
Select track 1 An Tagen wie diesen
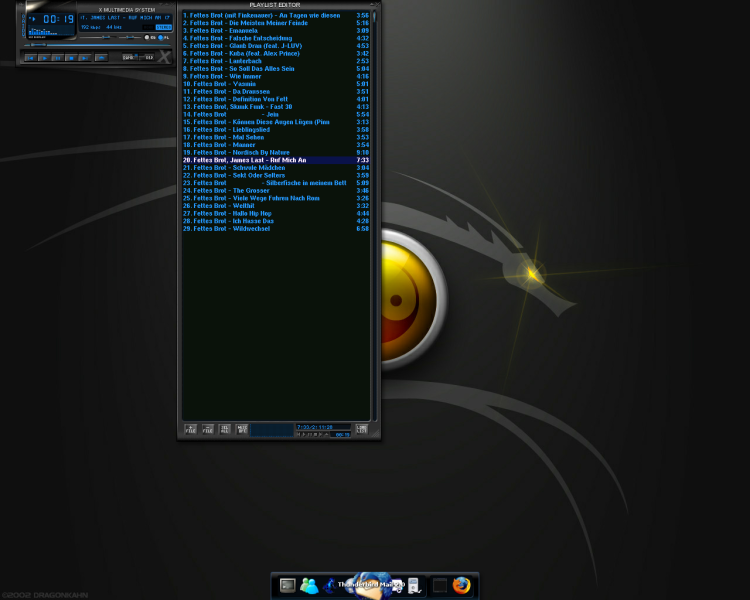[x=276, y=15]
